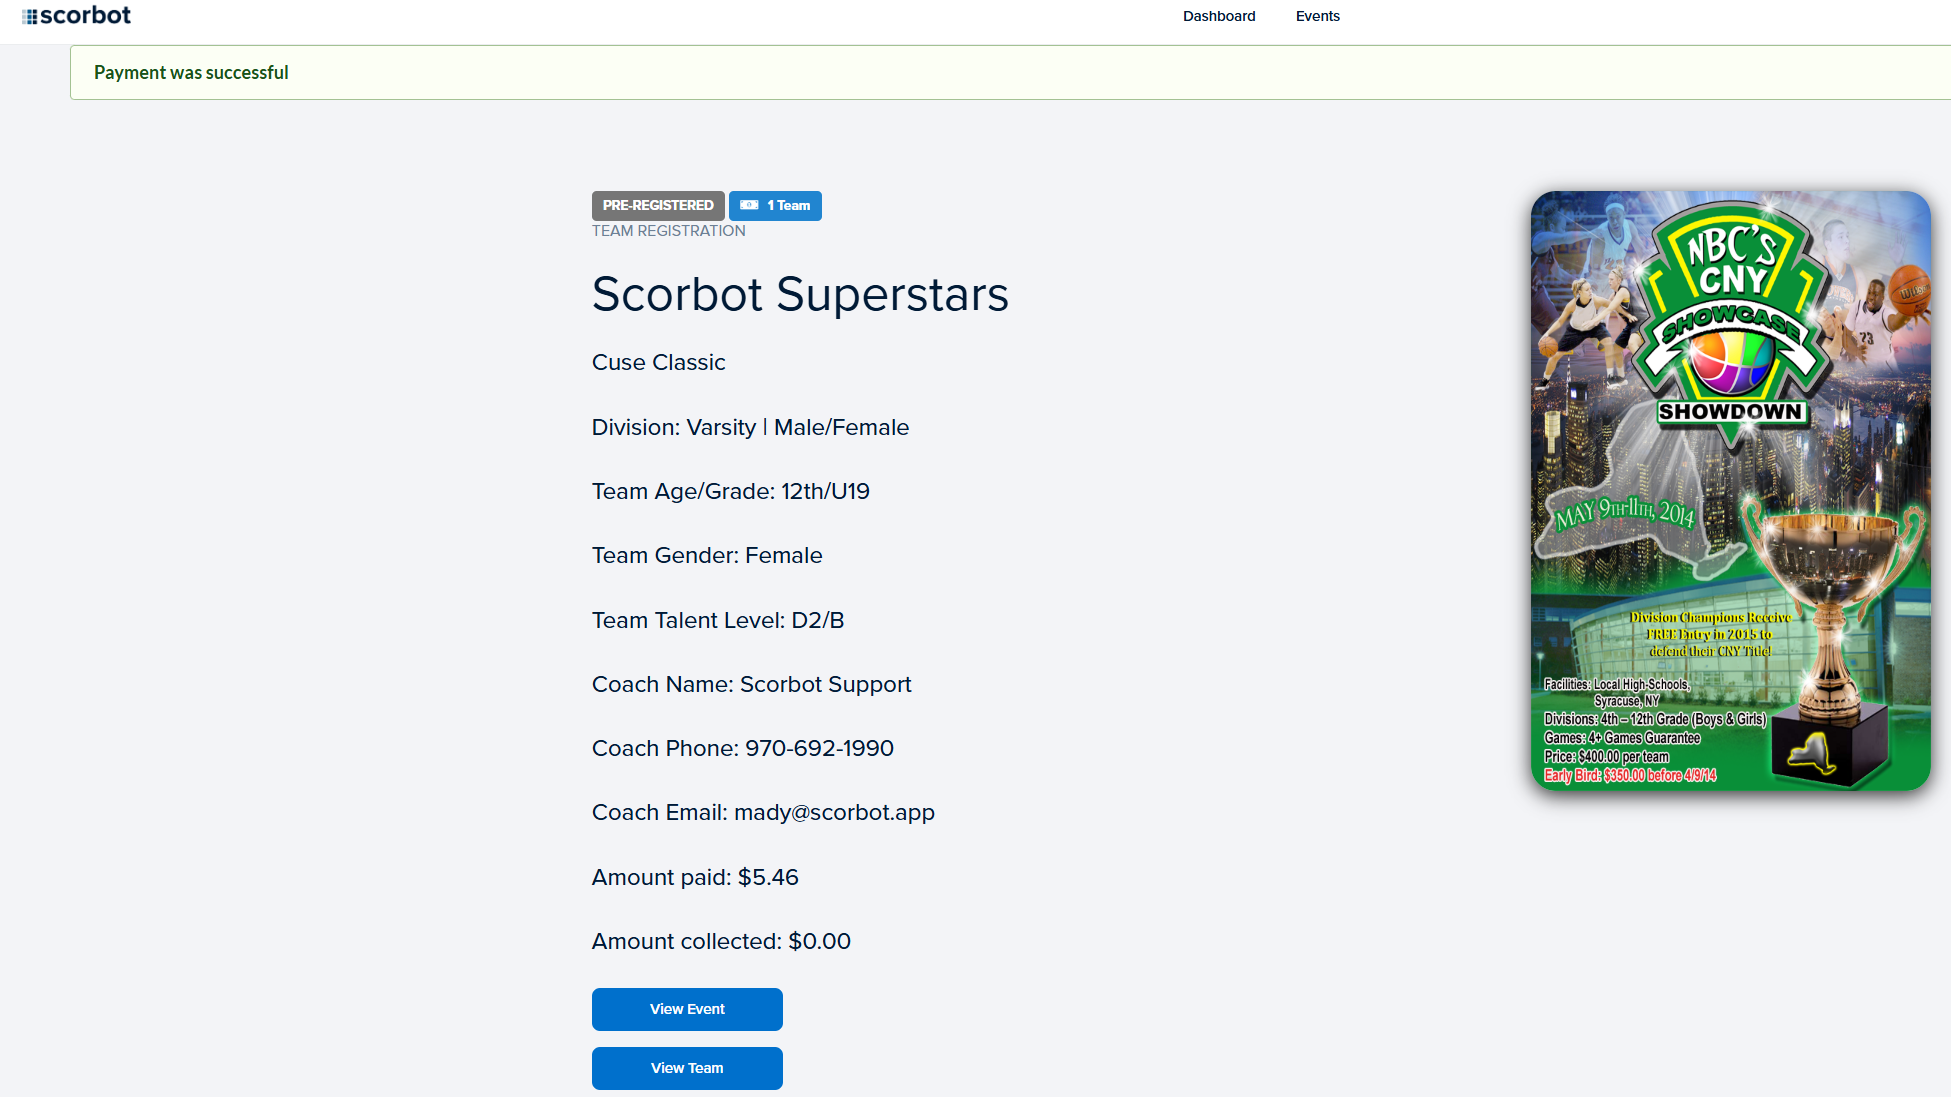
Task: Click the Team Age/Grade 12th/U19 line
Action: click(730, 492)
